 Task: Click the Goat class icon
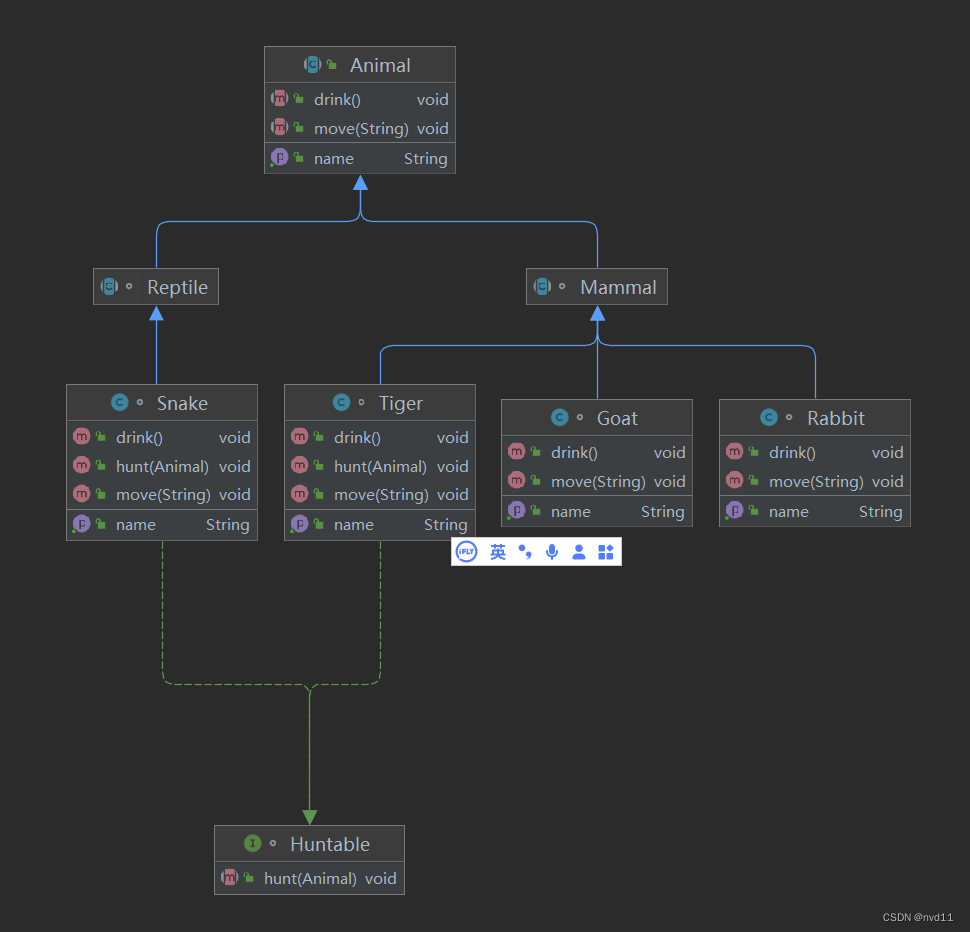[x=560, y=417]
